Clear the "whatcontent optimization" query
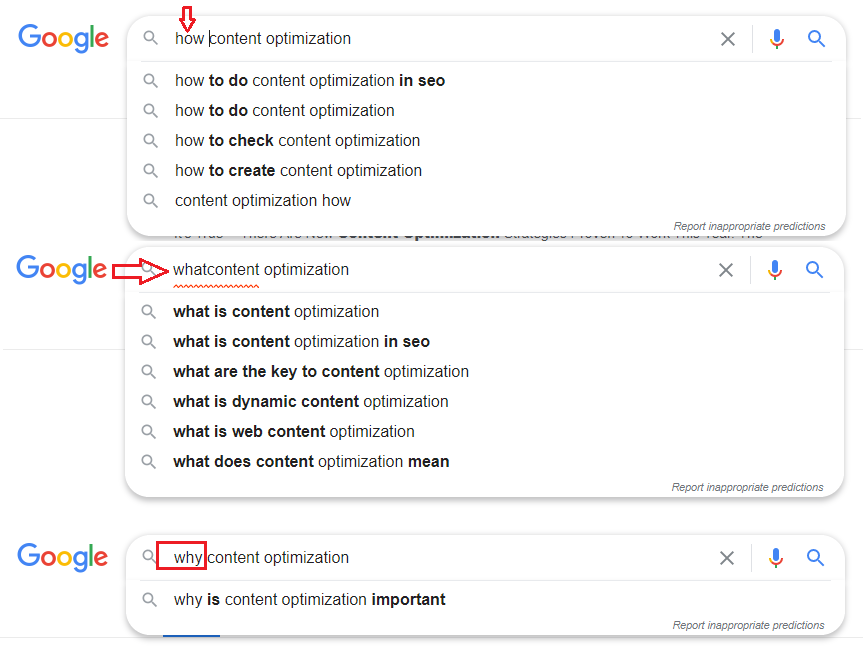 click(x=725, y=270)
